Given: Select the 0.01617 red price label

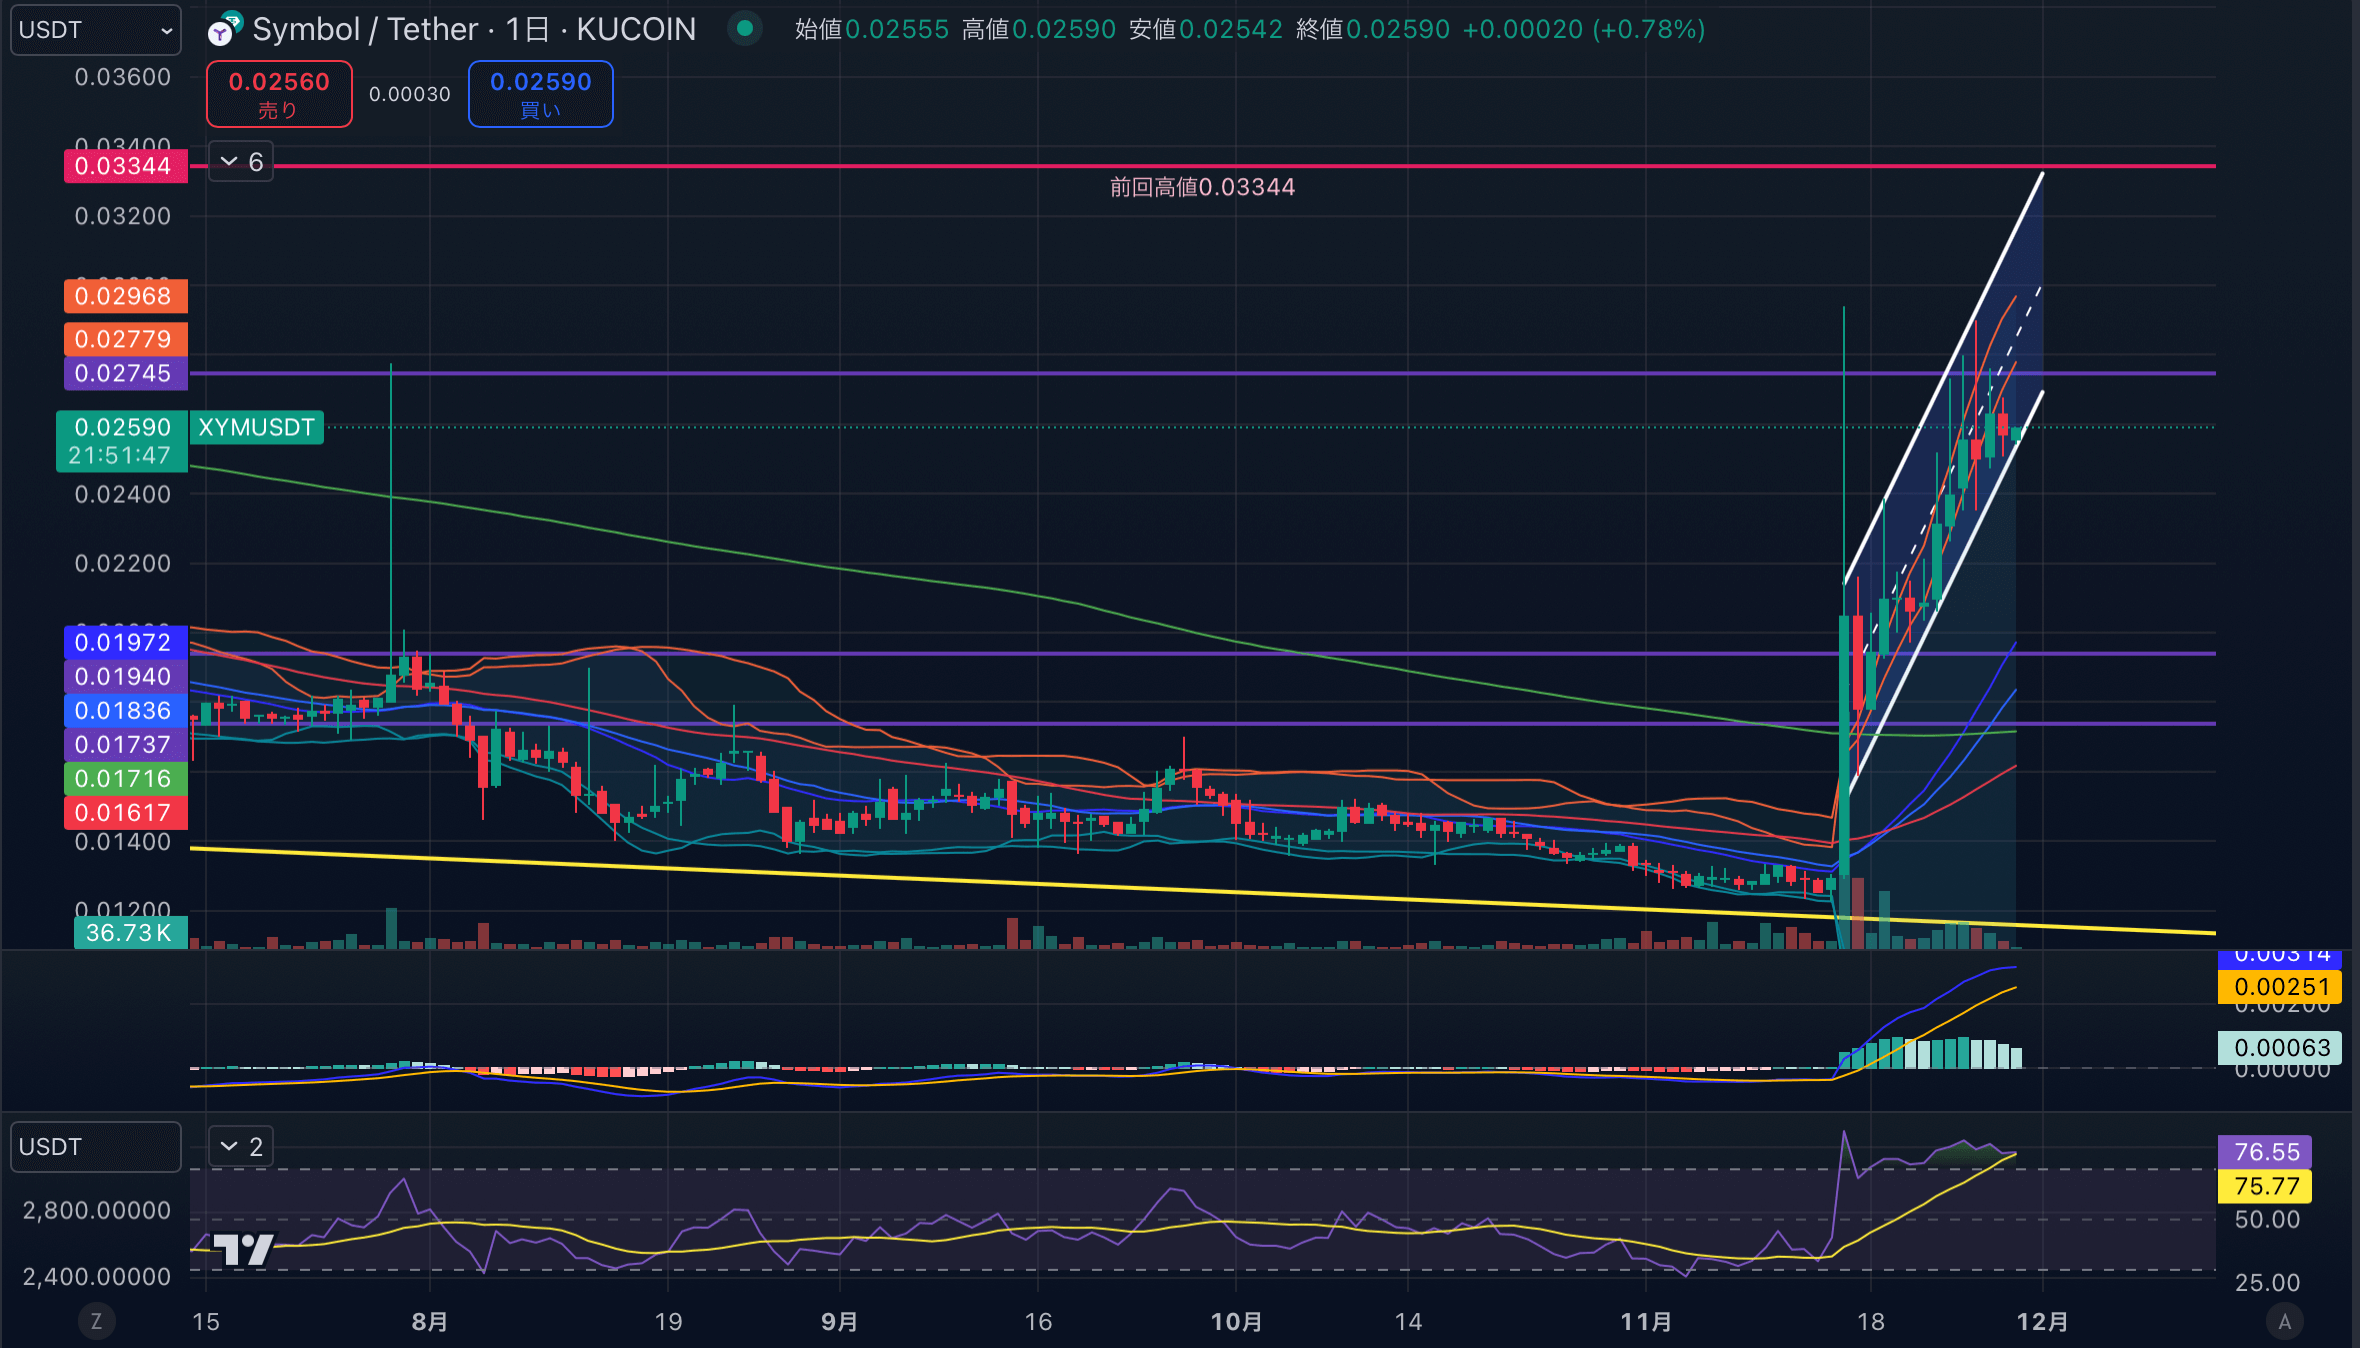Looking at the screenshot, I should point(126,812).
